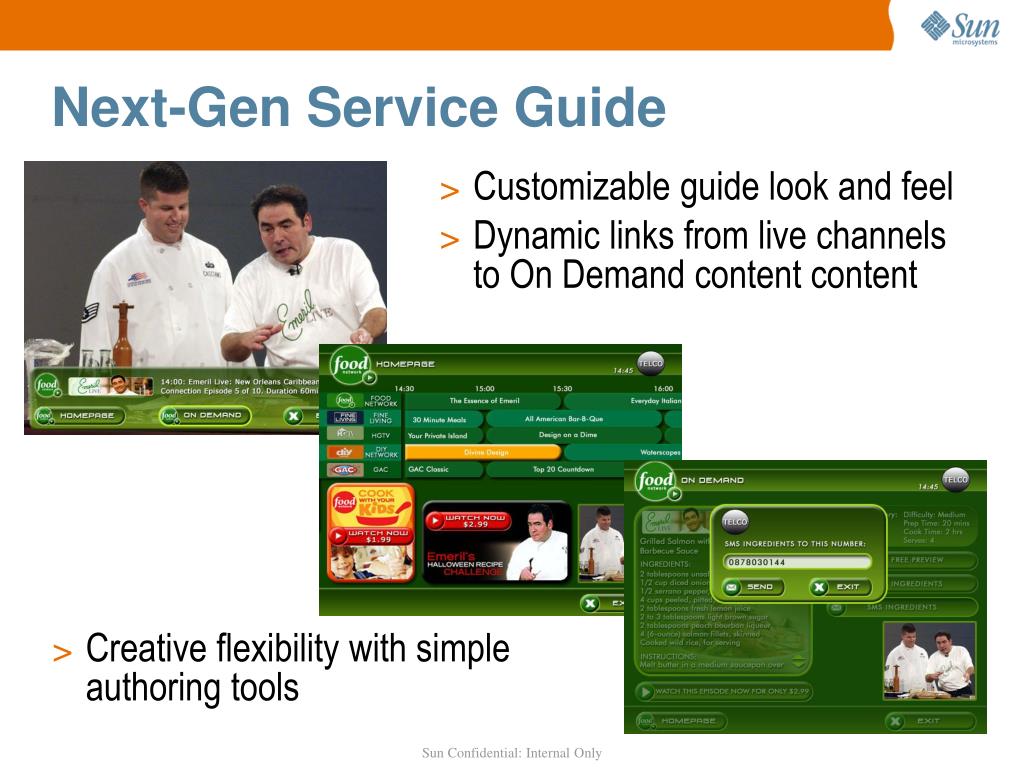The width and height of the screenshot is (1024, 768).
Task: Click SEND button in SMS dialog
Action: coord(752,587)
